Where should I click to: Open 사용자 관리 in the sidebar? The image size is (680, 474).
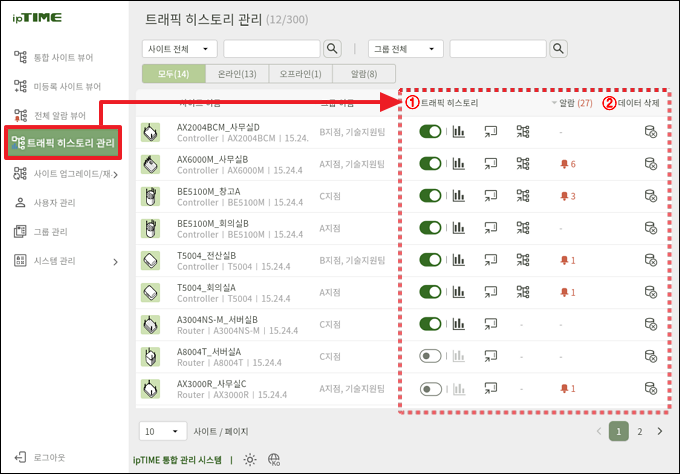click(58, 203)
